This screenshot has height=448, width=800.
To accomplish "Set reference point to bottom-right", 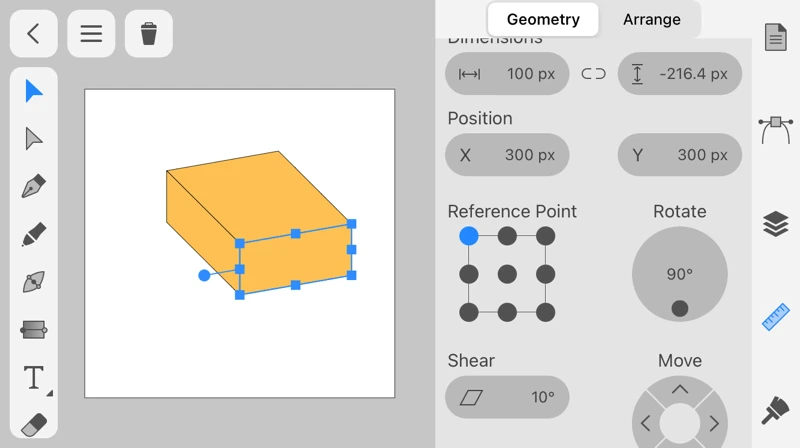I will point(545,312).
